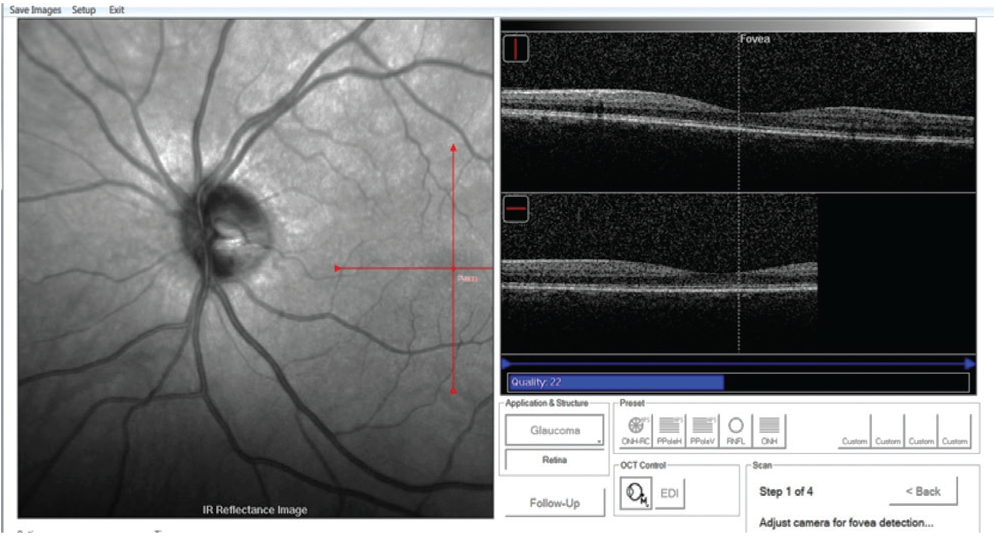Click 'Adjust camera for fovea detection...' message
The height and width of the screenshot is (536, 999).
(846, 523)
